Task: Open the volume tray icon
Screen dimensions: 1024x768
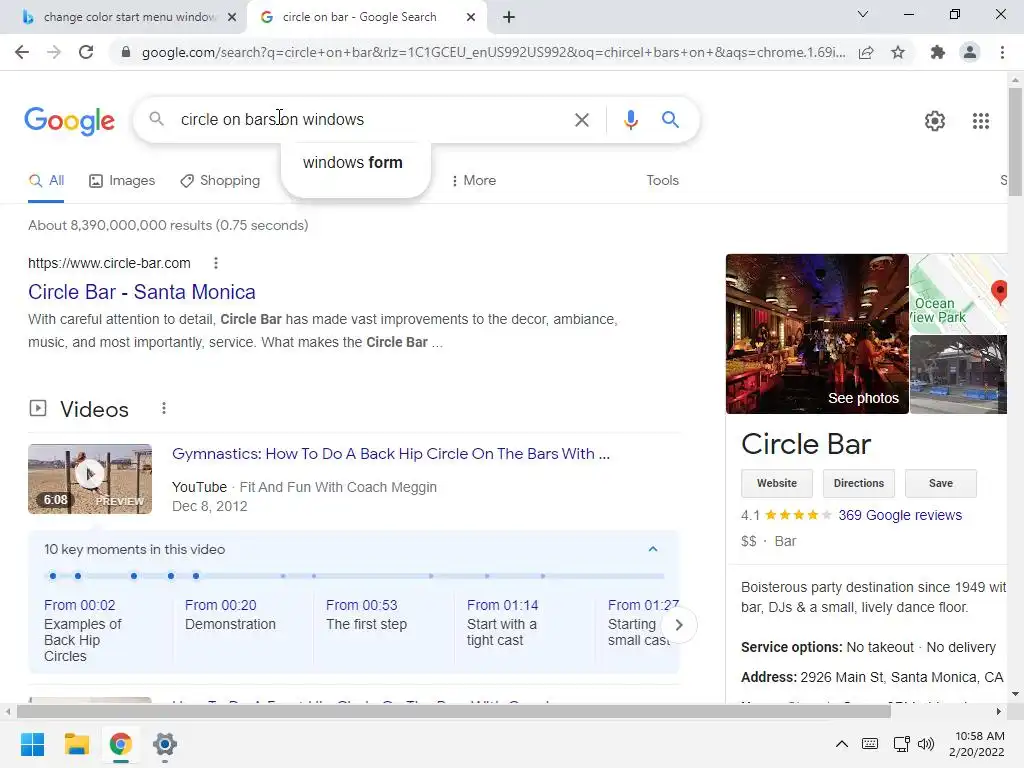Action: [x=925, y=744]
